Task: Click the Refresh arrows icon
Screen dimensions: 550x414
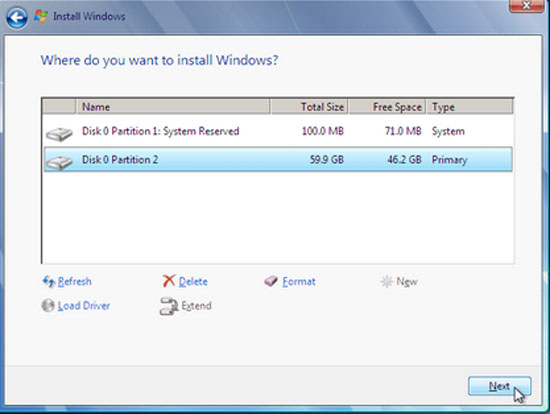Action: click(x=48, y=281)
